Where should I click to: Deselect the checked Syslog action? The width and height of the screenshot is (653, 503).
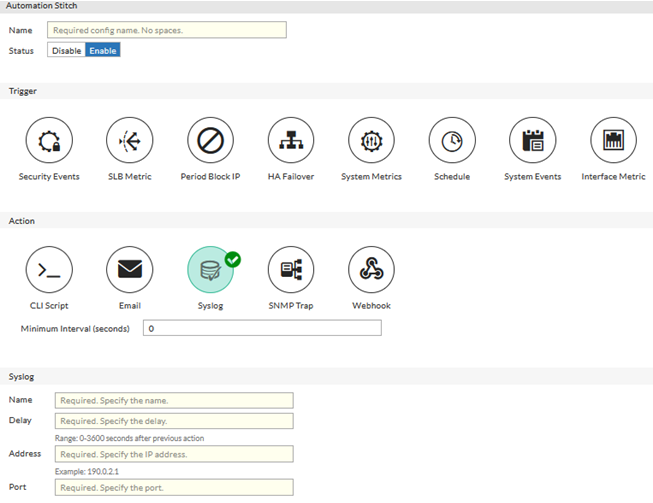click(x=210, y=269)
